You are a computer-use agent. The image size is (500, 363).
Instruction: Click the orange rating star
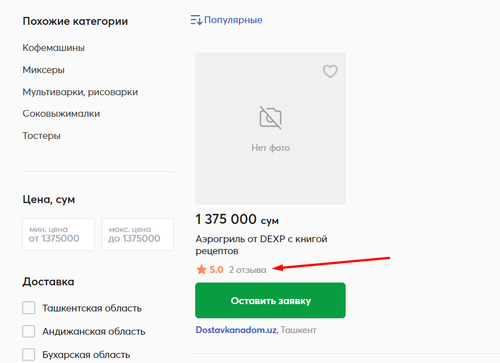click(x=201, y=269)
